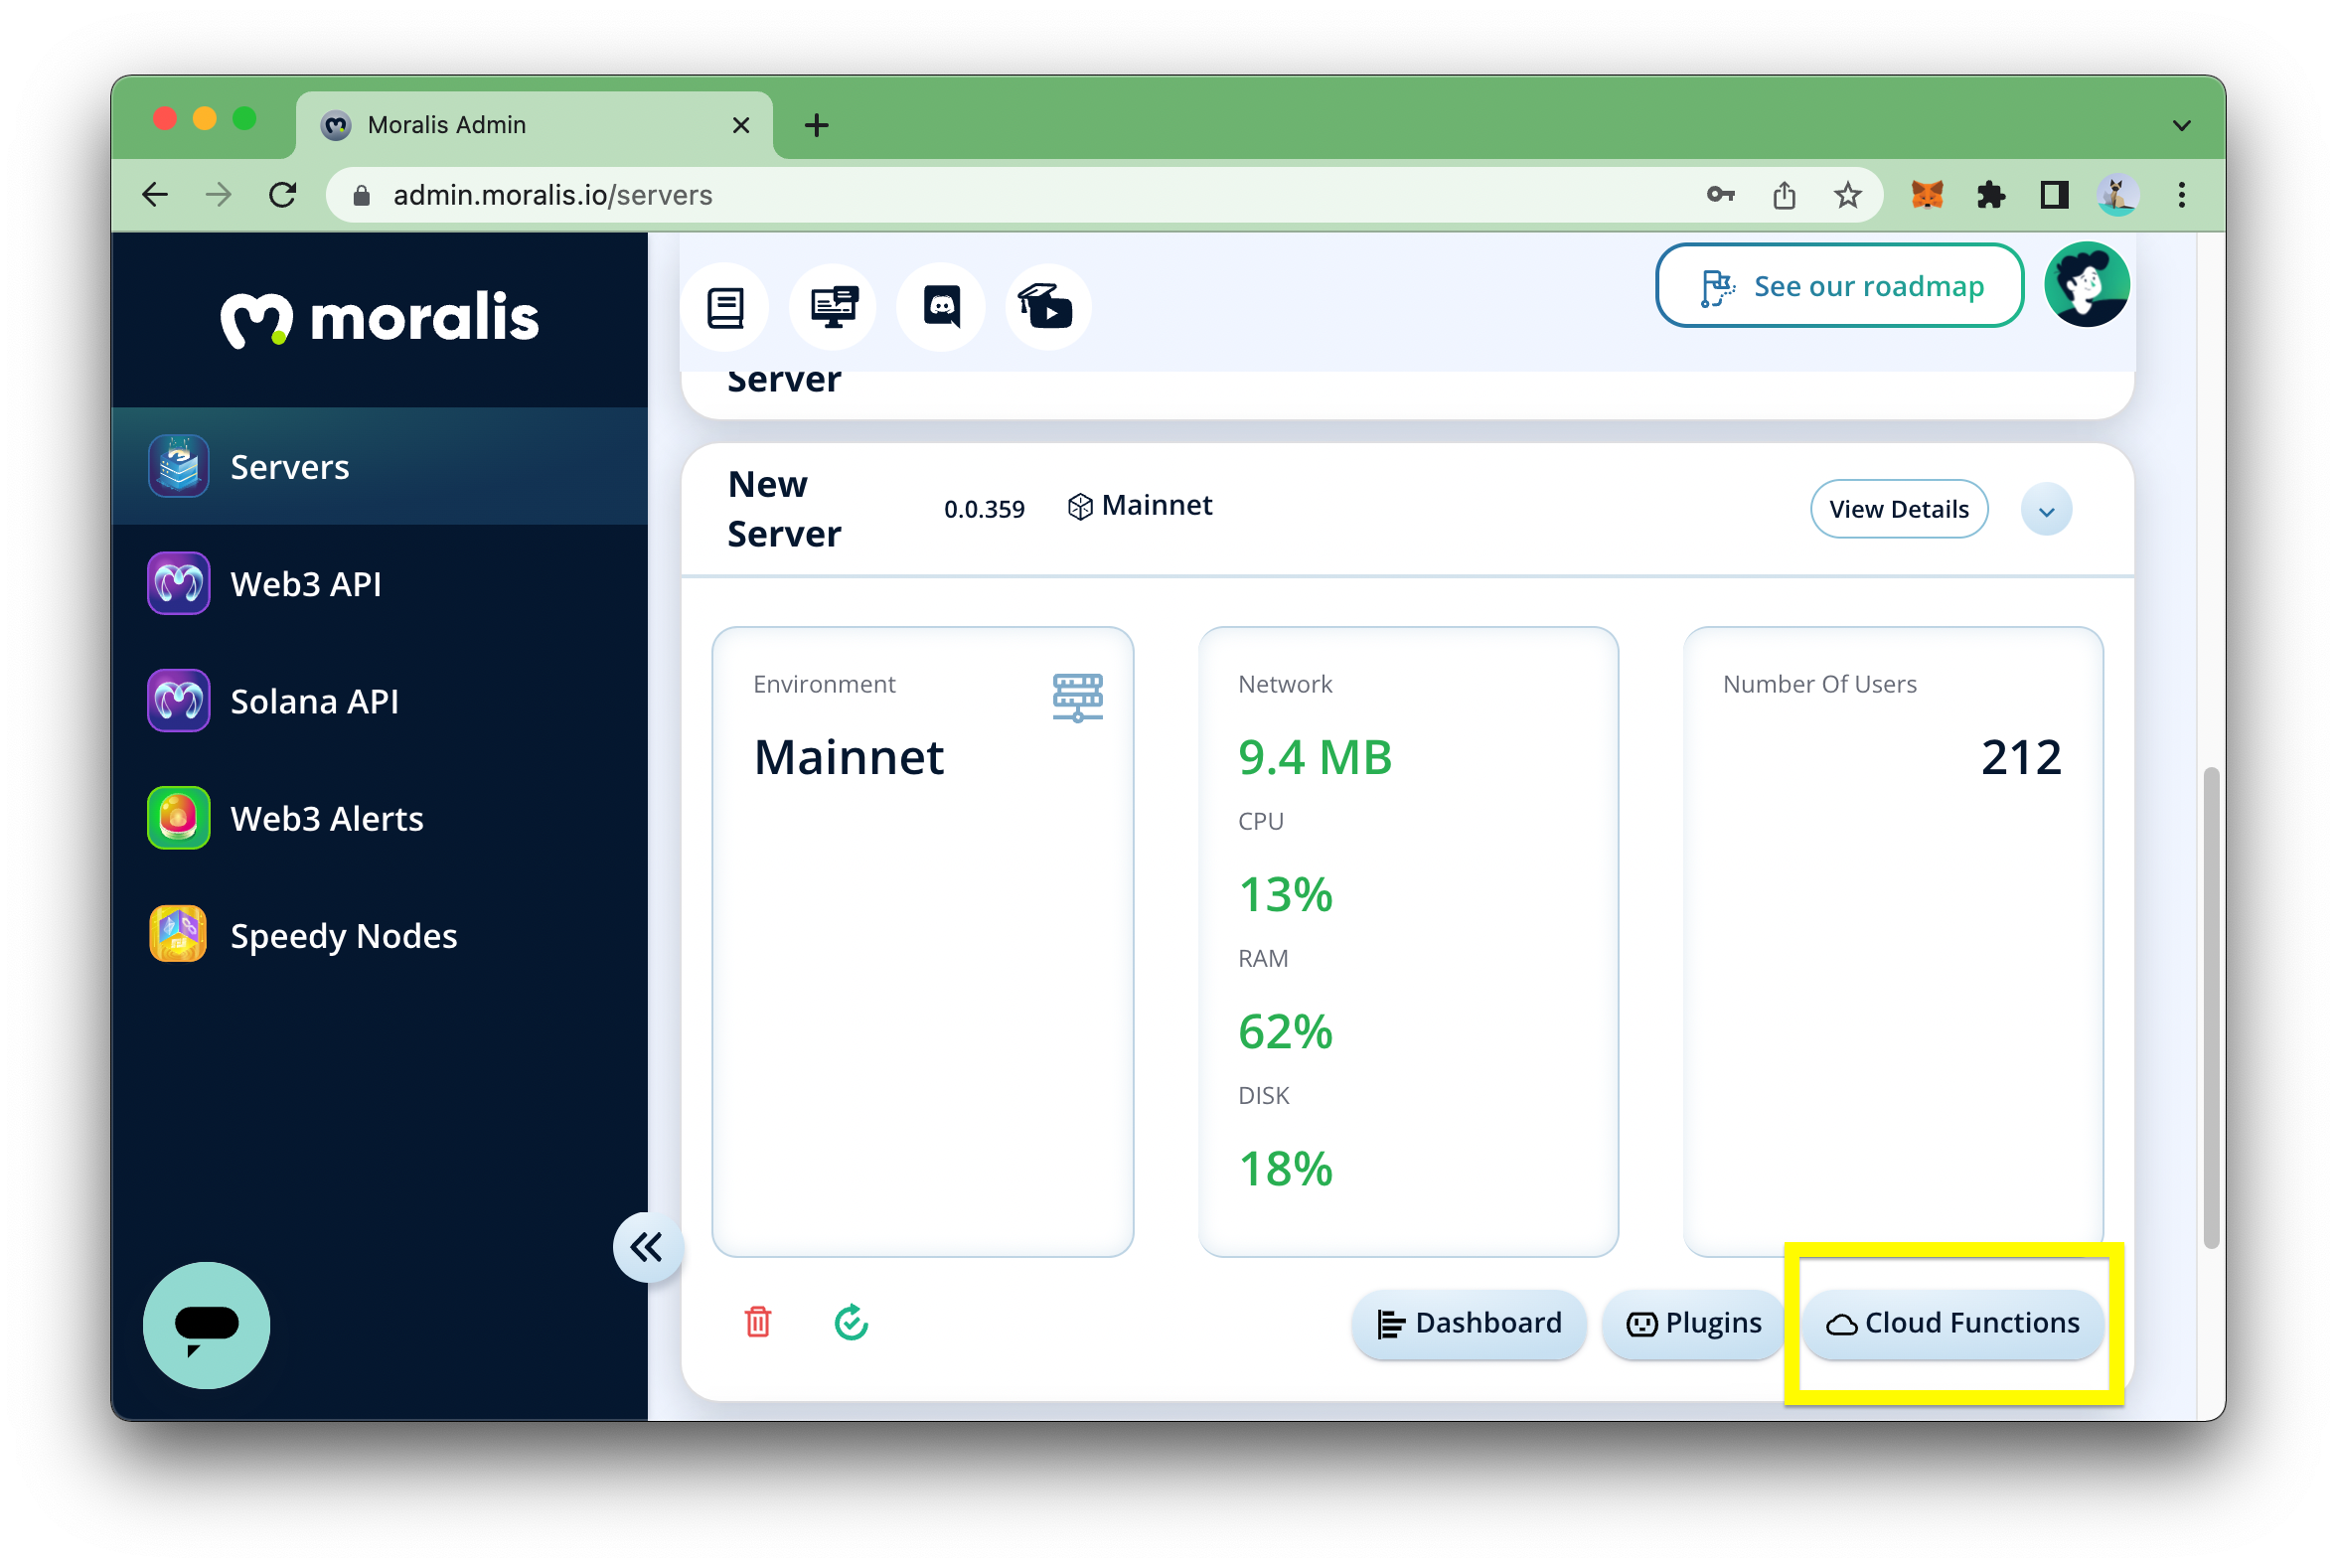Image resolution: width=2337 pixels, height=1568 pixels.
Task: Click the DISK value 18%
Action: 1285,1168
